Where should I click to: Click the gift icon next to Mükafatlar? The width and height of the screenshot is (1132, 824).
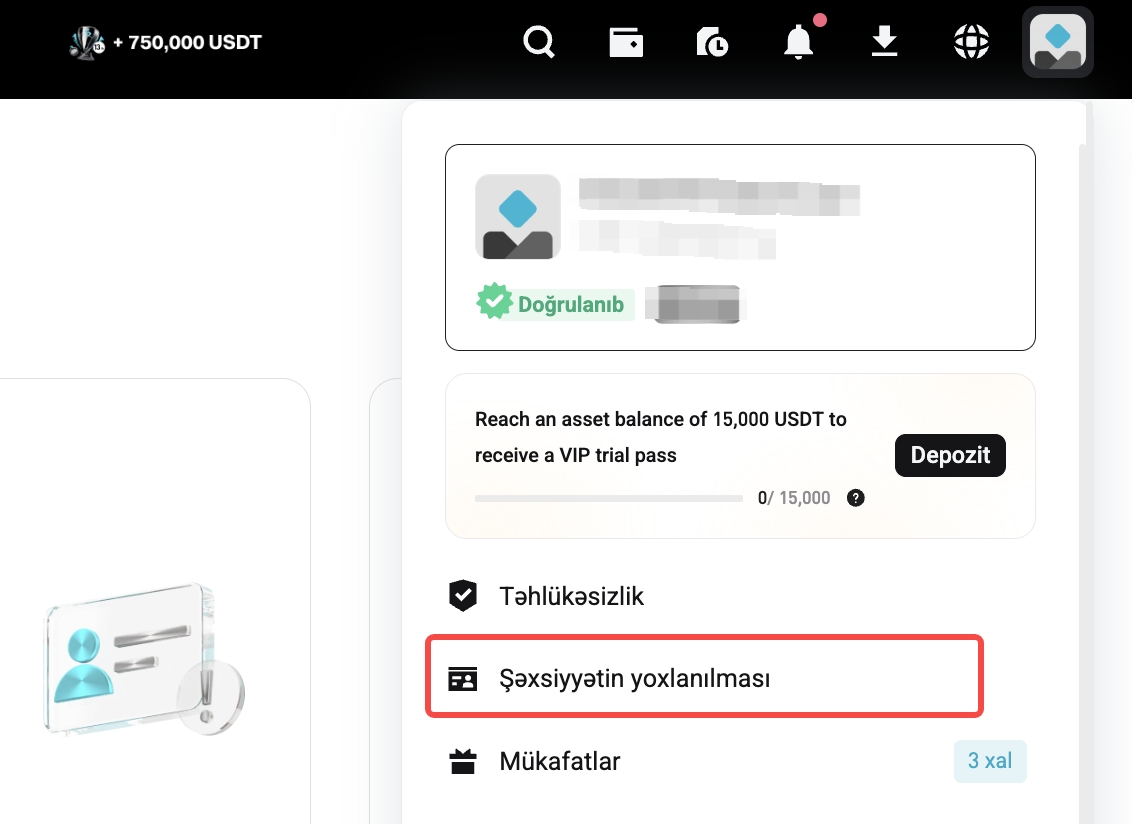(x=463, y=760)
